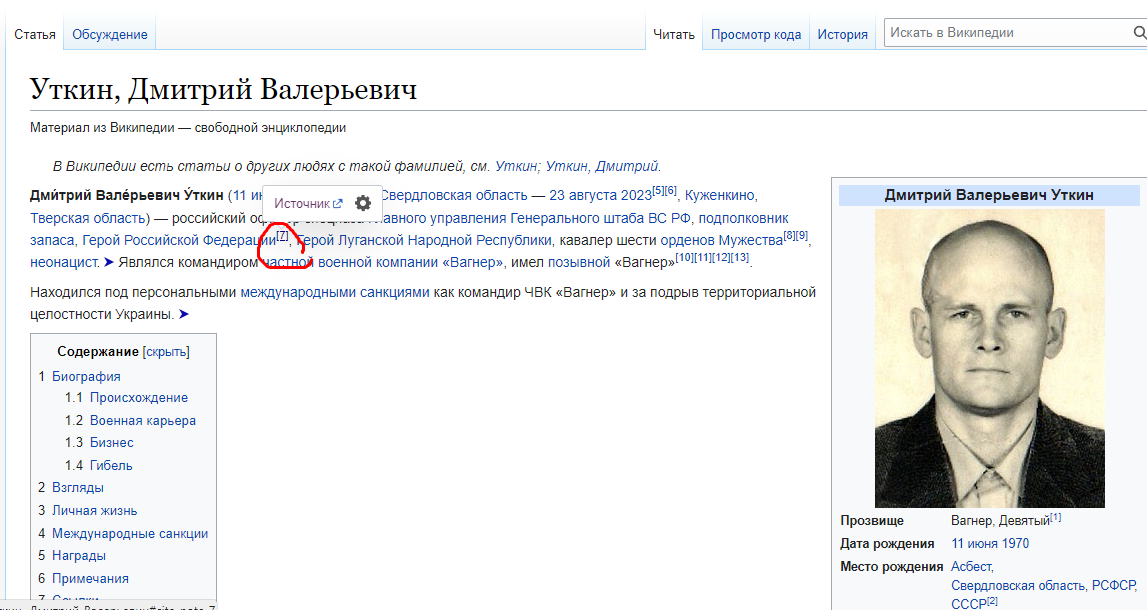Click footnote reference [8]
1147x610 pixels.
pyautogui.click(x=789, y=236)
